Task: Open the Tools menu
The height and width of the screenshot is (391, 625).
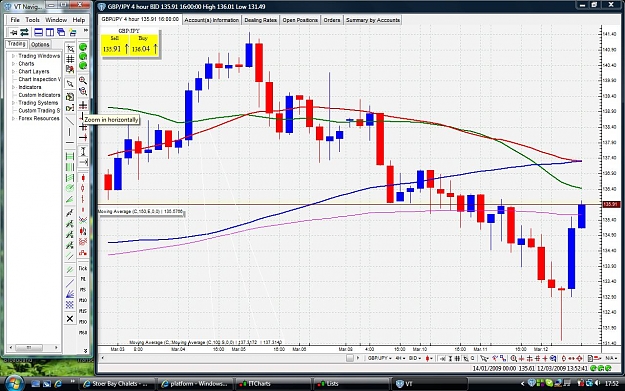Action: (x=32, y=20)
